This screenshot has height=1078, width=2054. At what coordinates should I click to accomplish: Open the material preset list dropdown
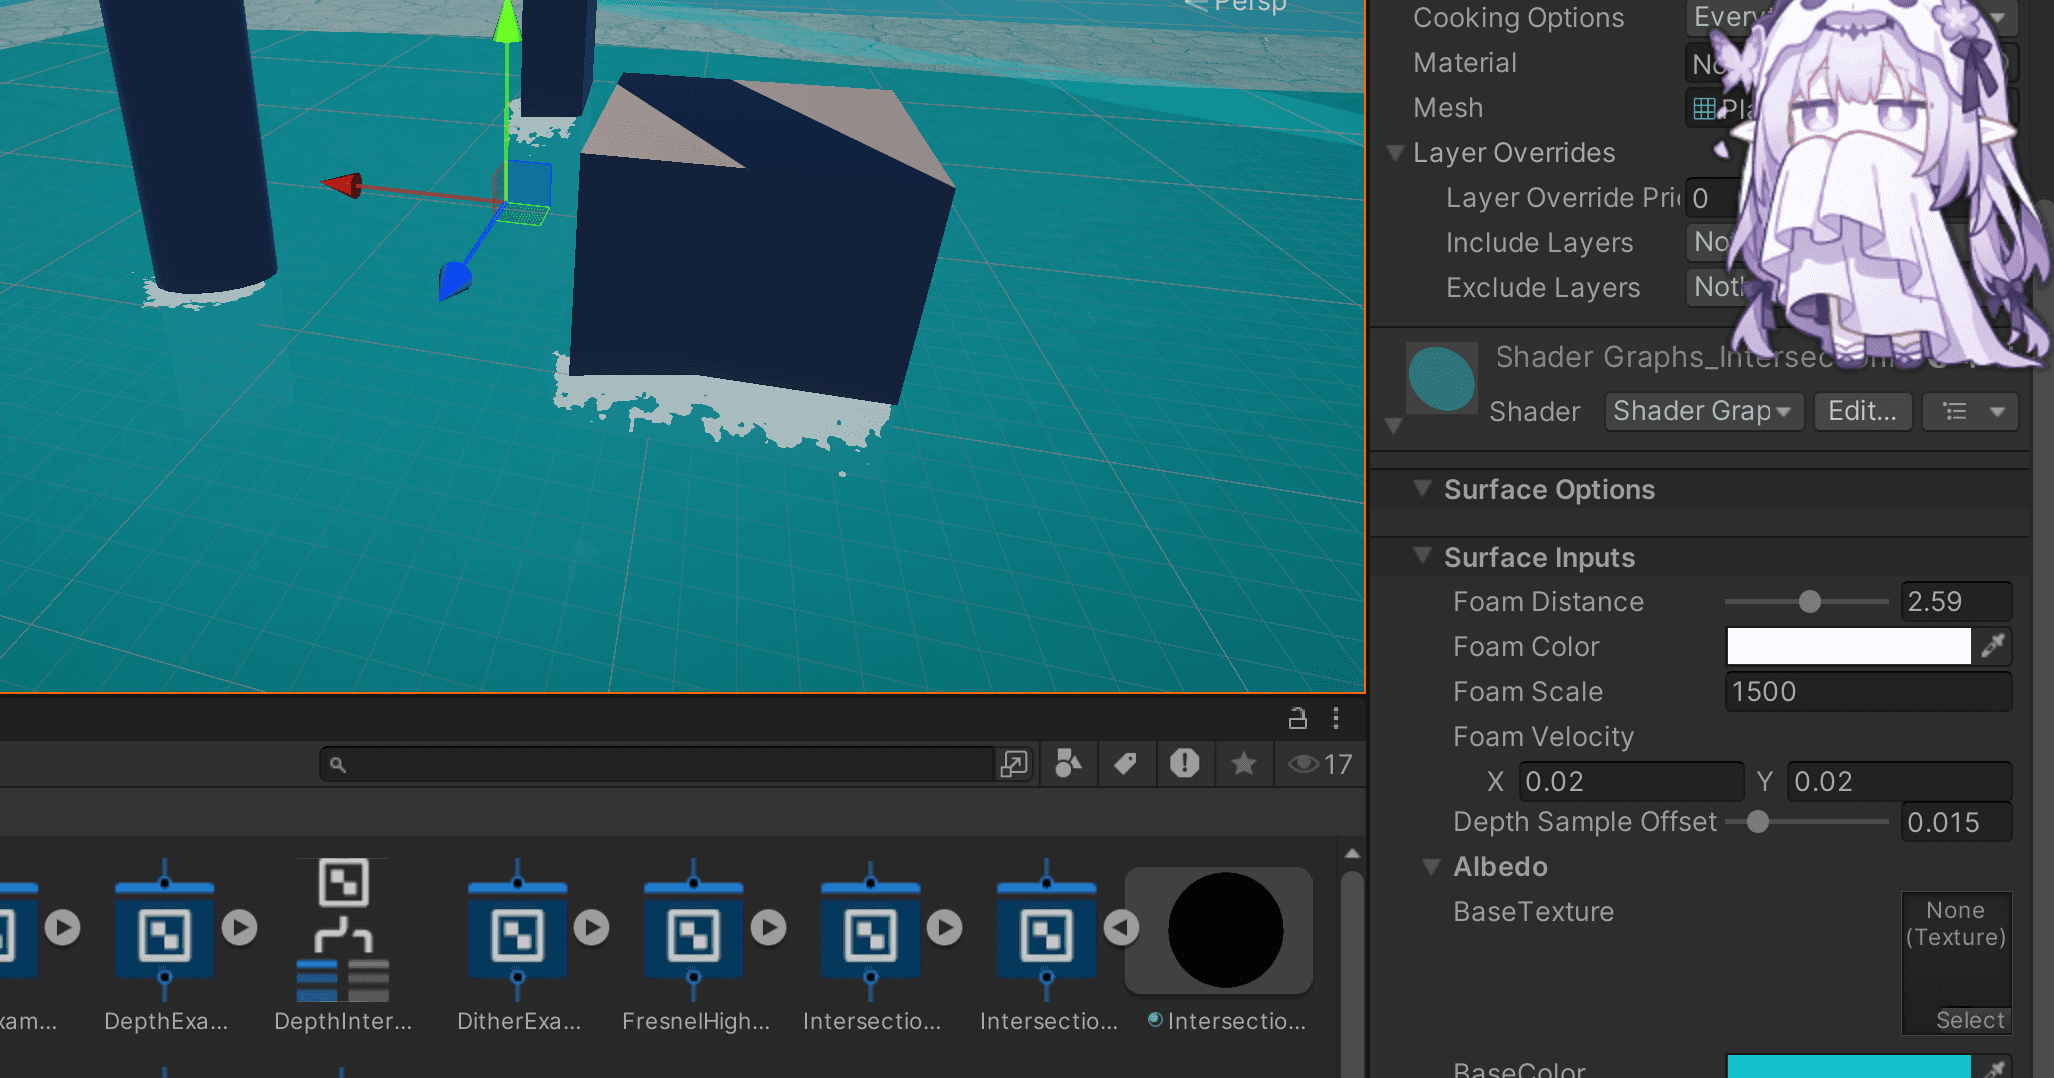pyautogui.click(x=1970, y=411)
